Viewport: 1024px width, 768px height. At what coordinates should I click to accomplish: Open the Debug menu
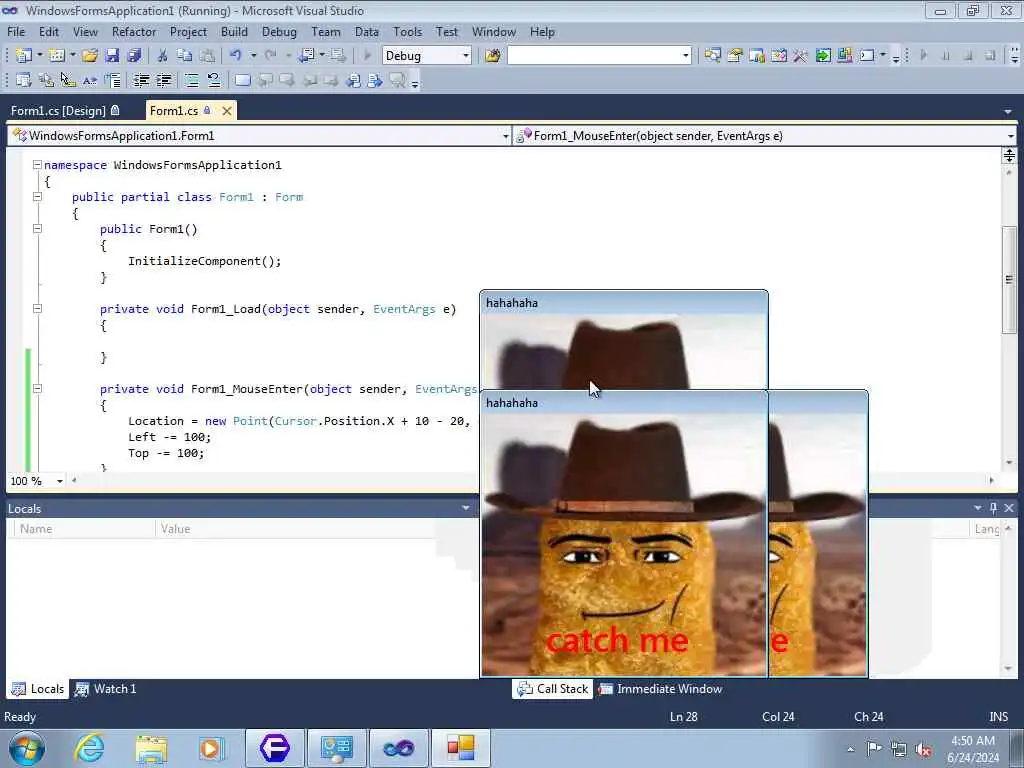[279, 31]
